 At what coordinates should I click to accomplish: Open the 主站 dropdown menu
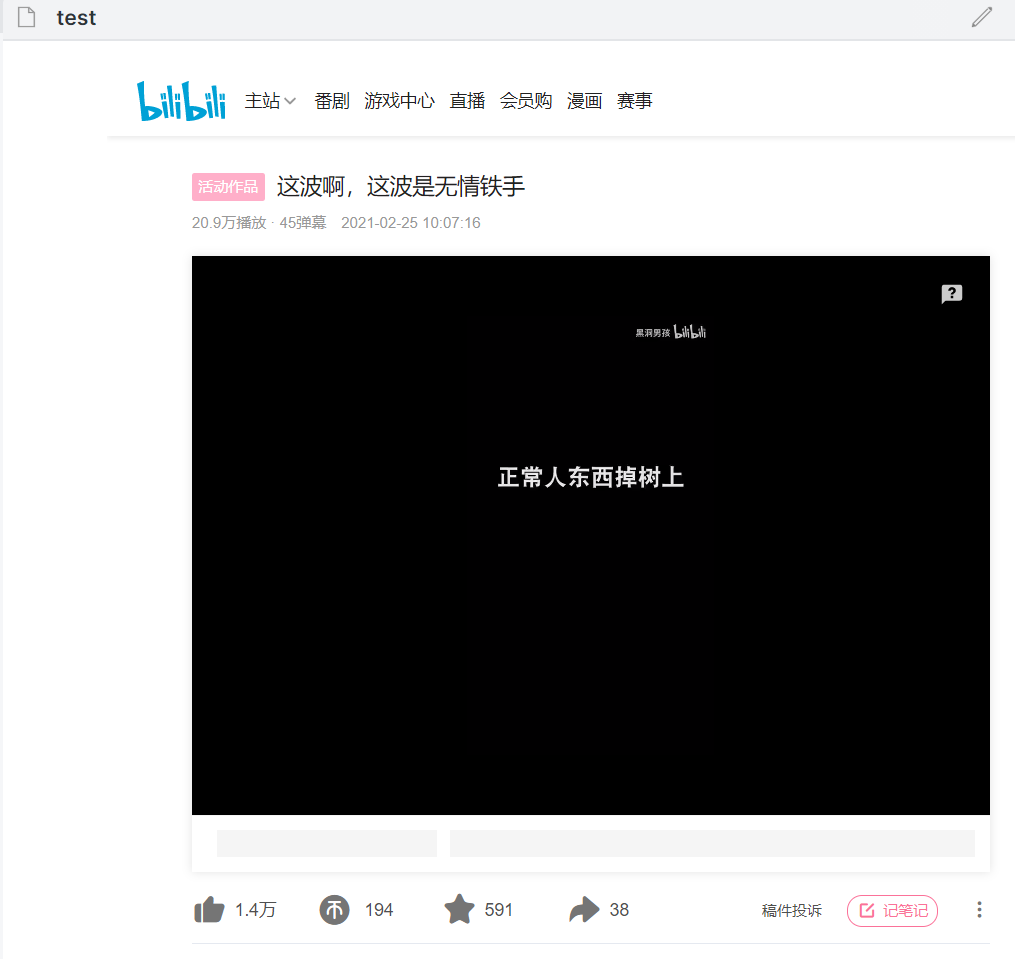point(263,100)
